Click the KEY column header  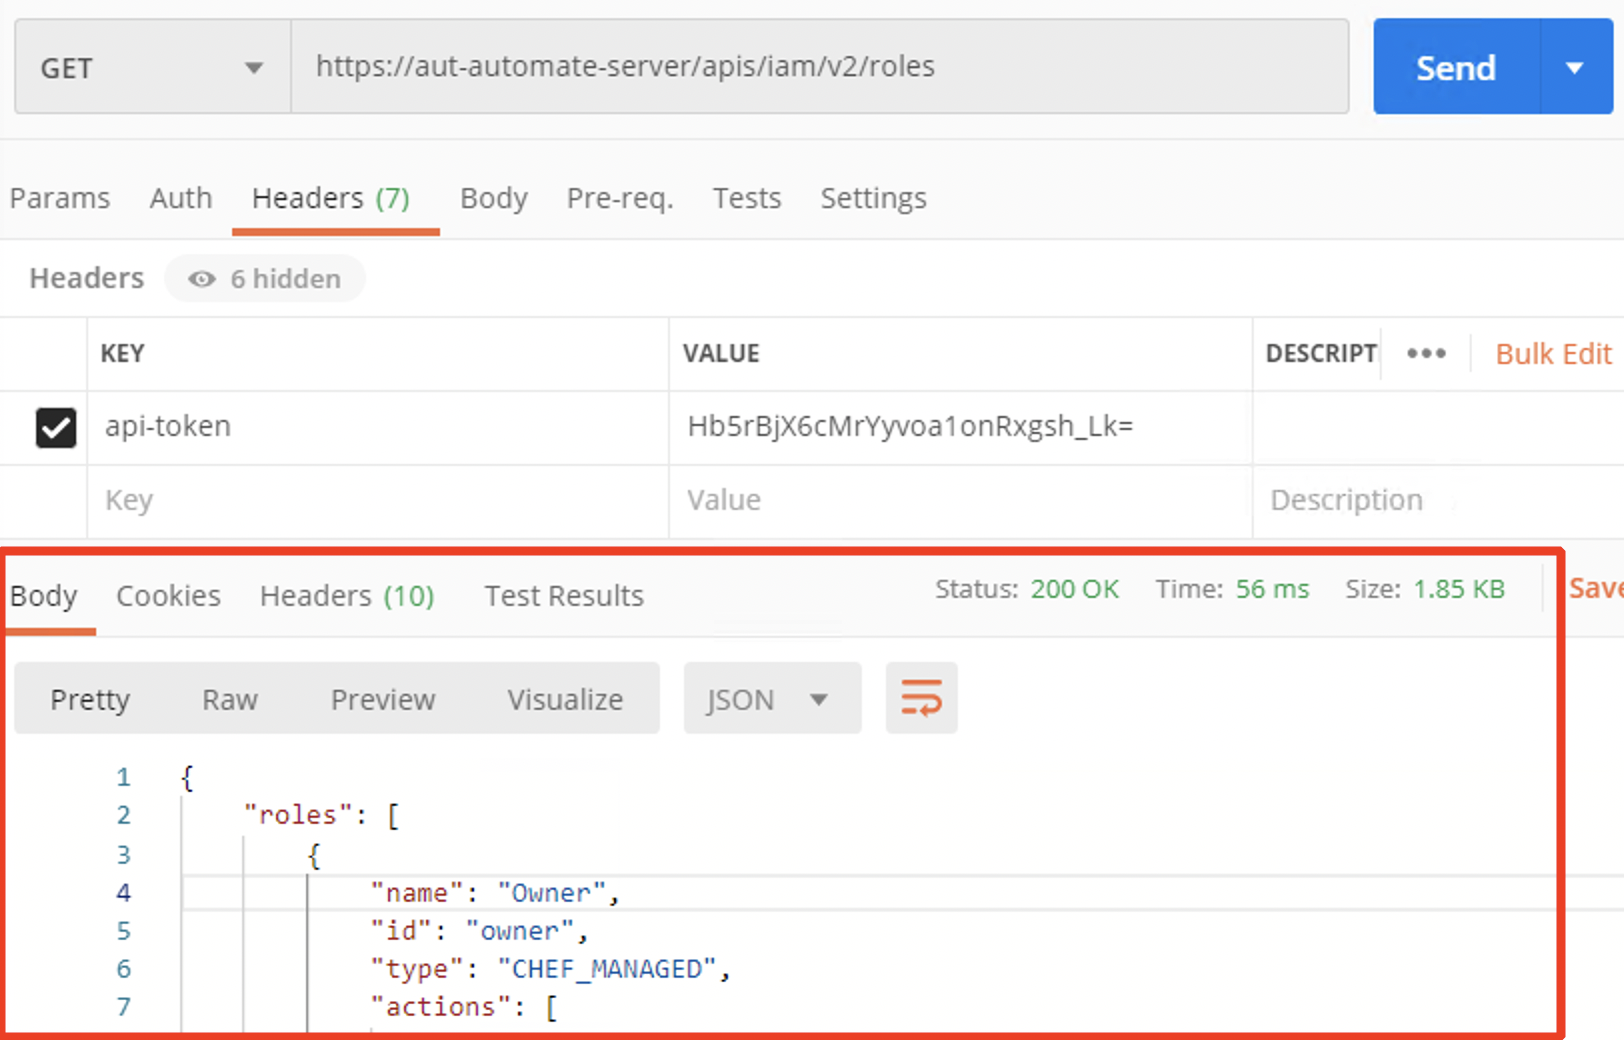coord(122,353)
